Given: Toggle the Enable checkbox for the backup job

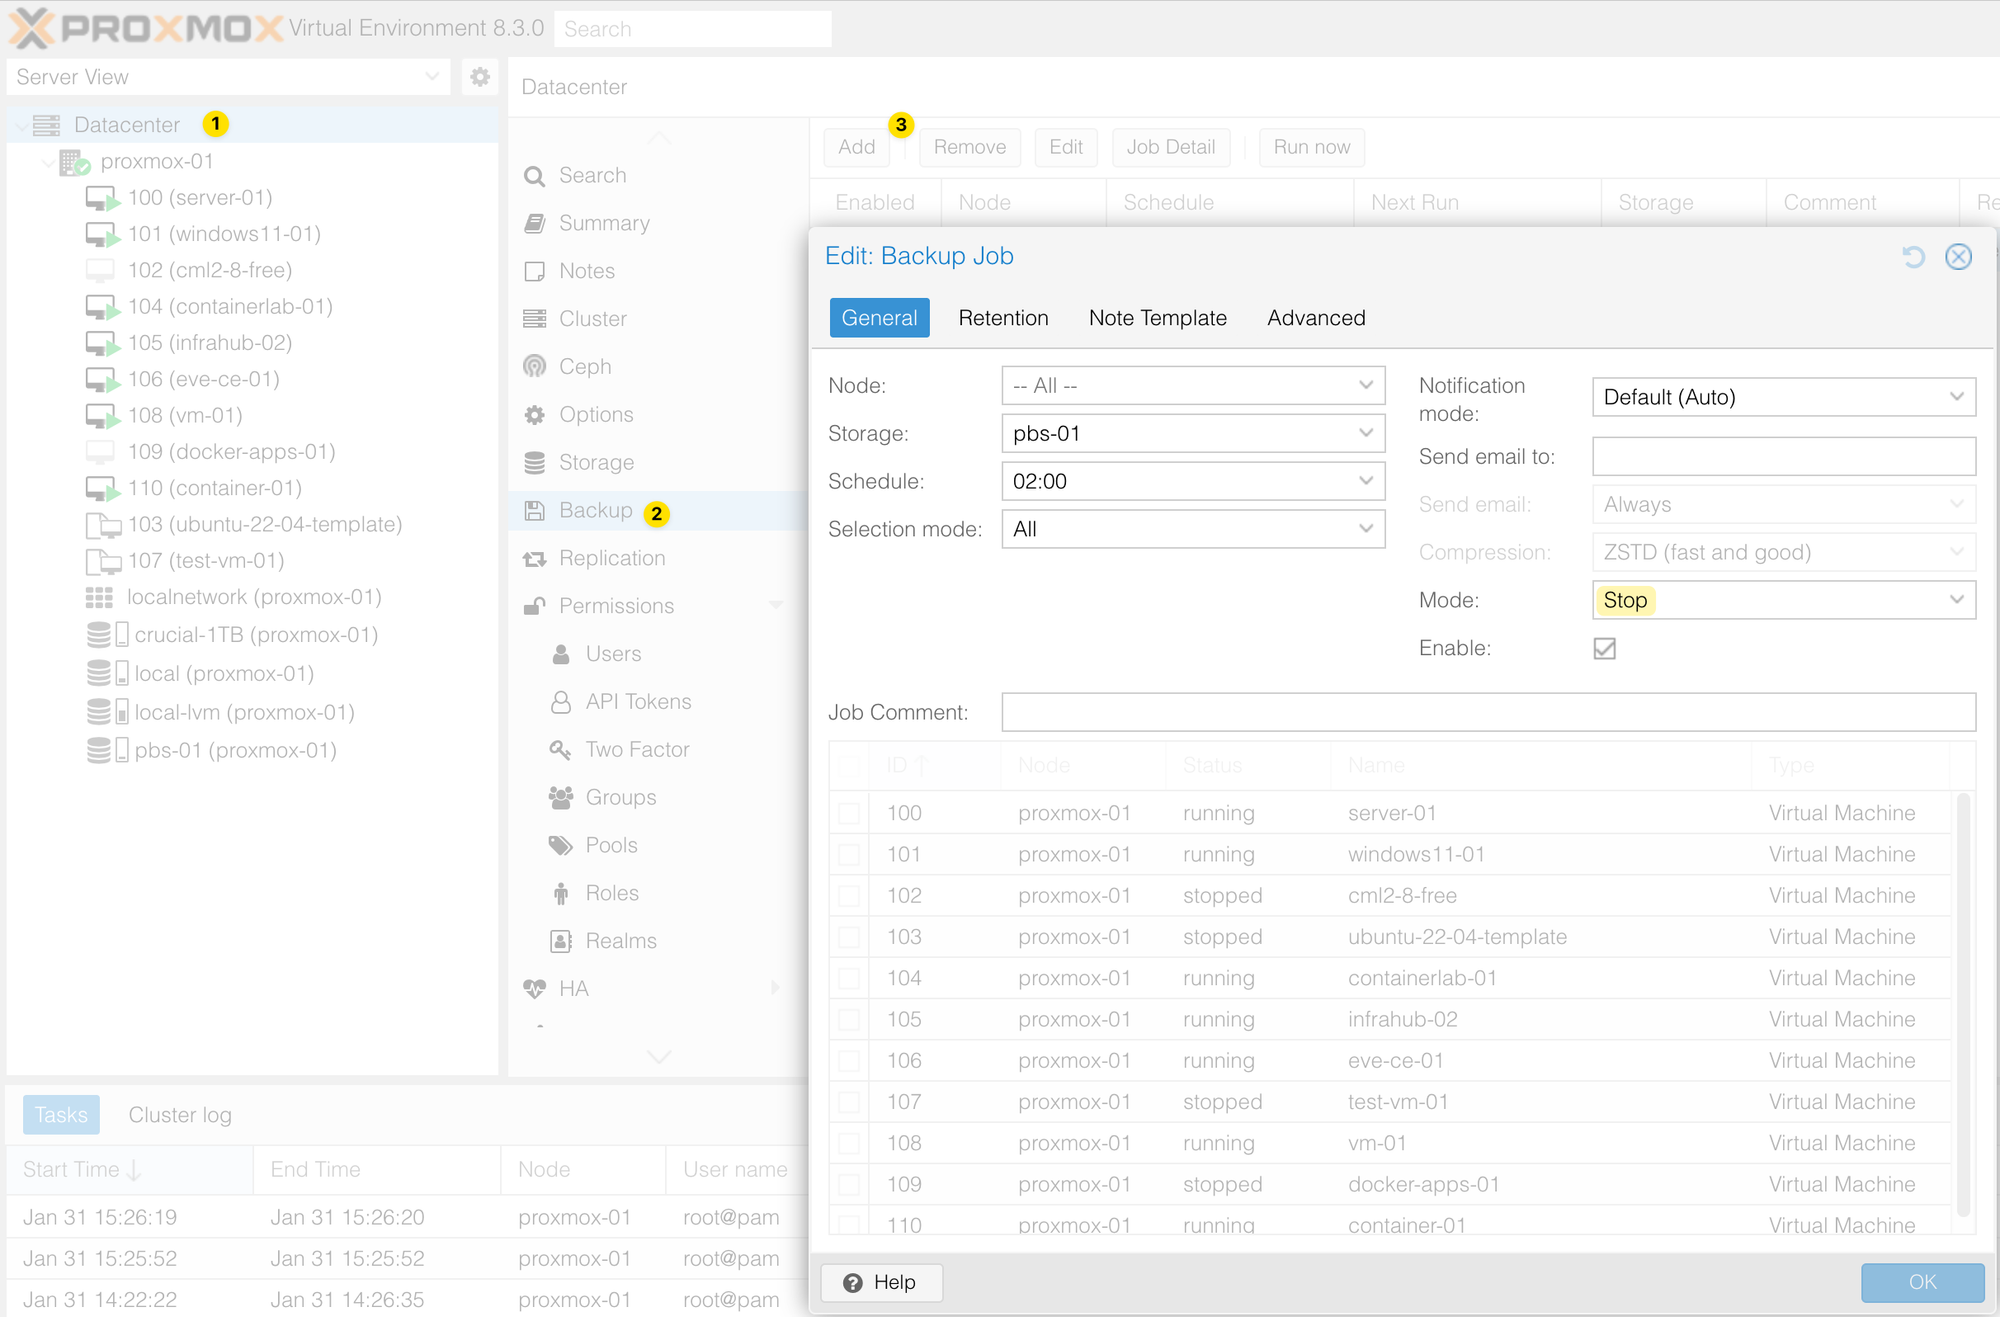Looking at the screenshot, I should (x=1605, y=649).
